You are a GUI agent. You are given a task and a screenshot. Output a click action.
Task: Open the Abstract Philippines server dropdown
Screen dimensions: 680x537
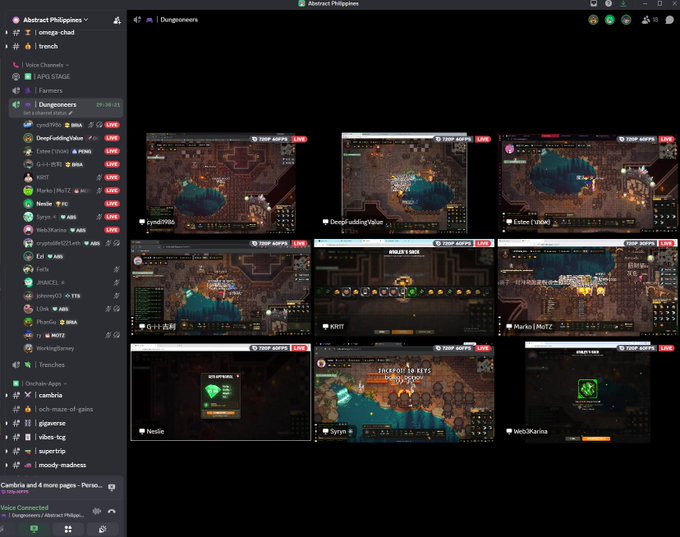click(x=56, y=20)
